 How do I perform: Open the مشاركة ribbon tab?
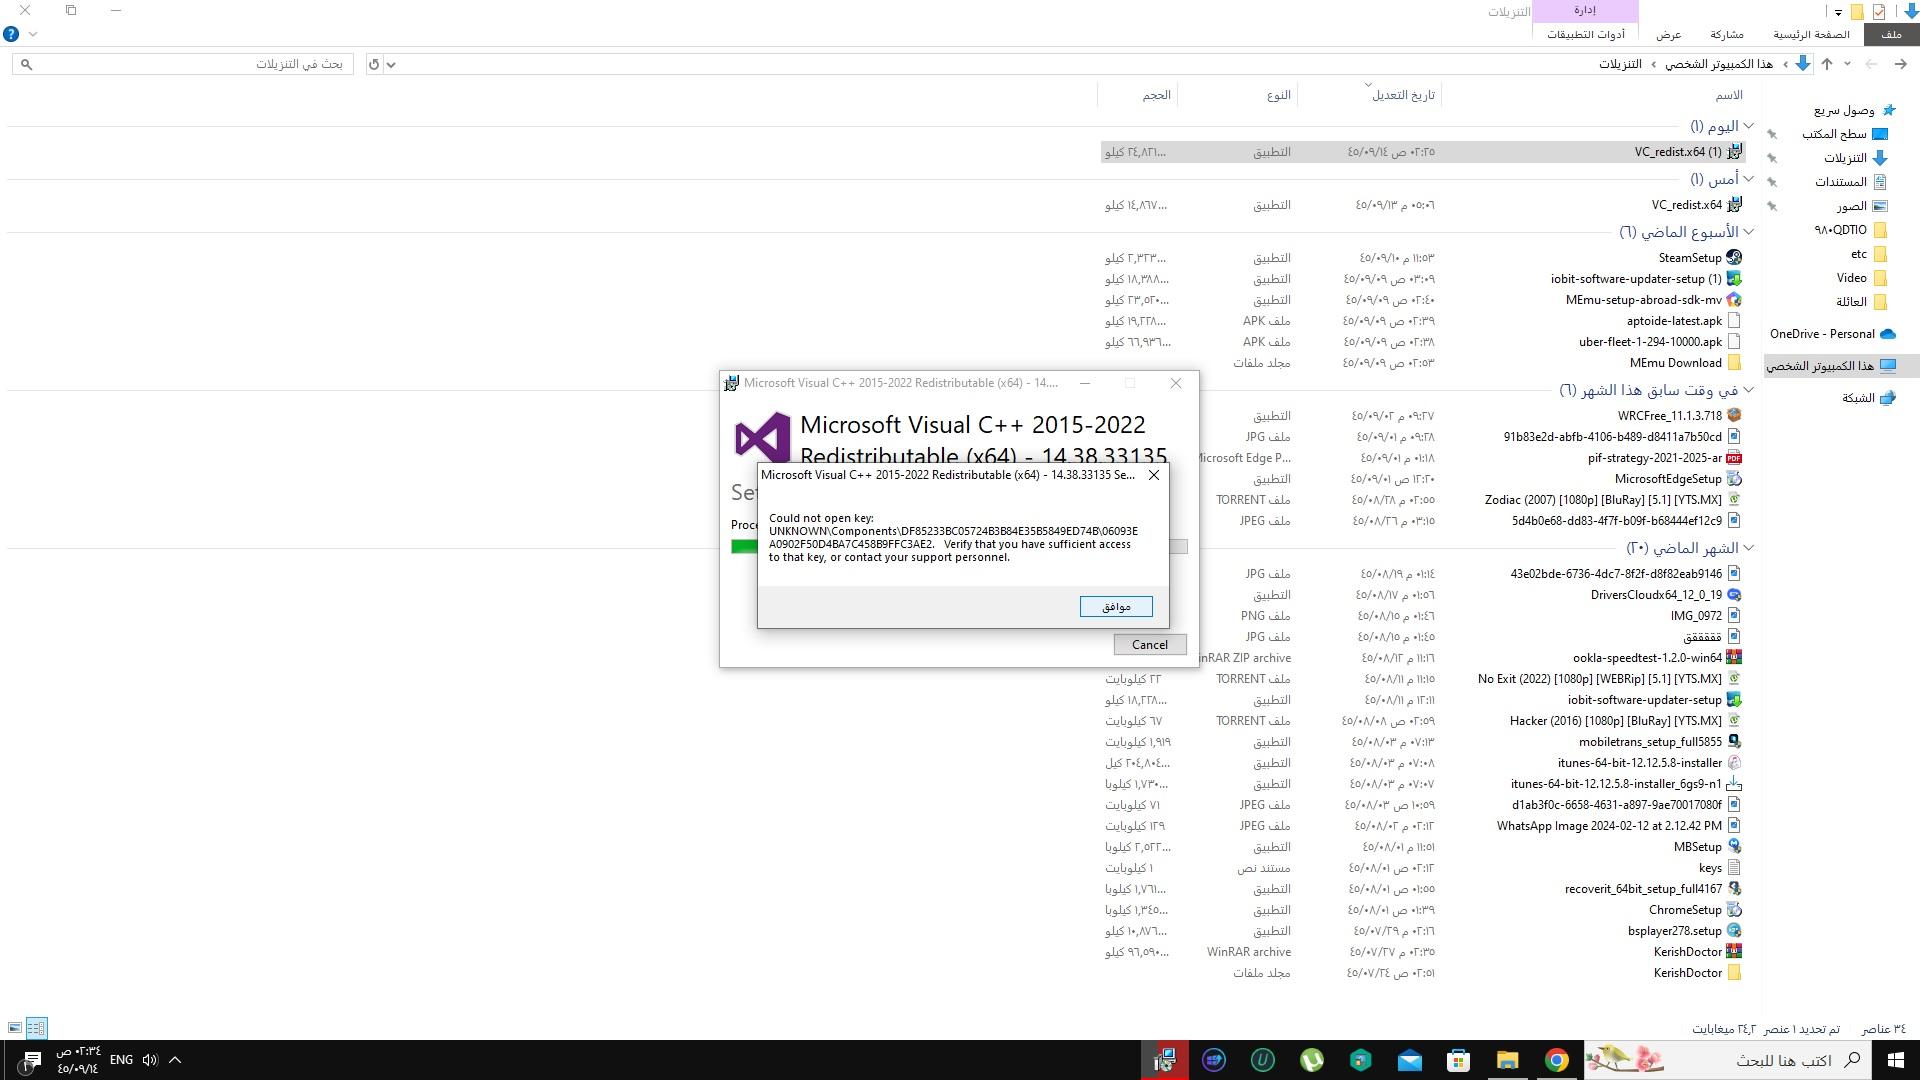(1727, 35)
